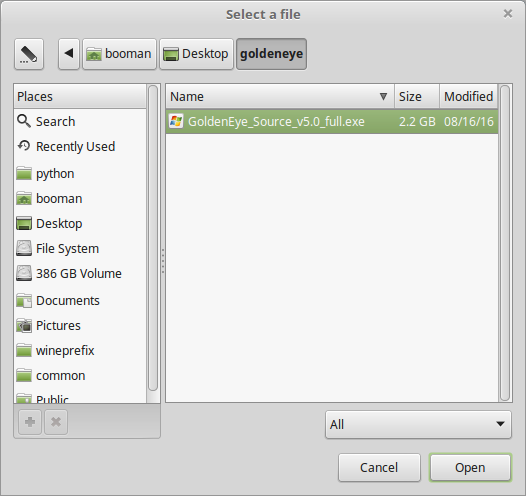Select Desktop in Places sidebar

click(x=80, y=223)
